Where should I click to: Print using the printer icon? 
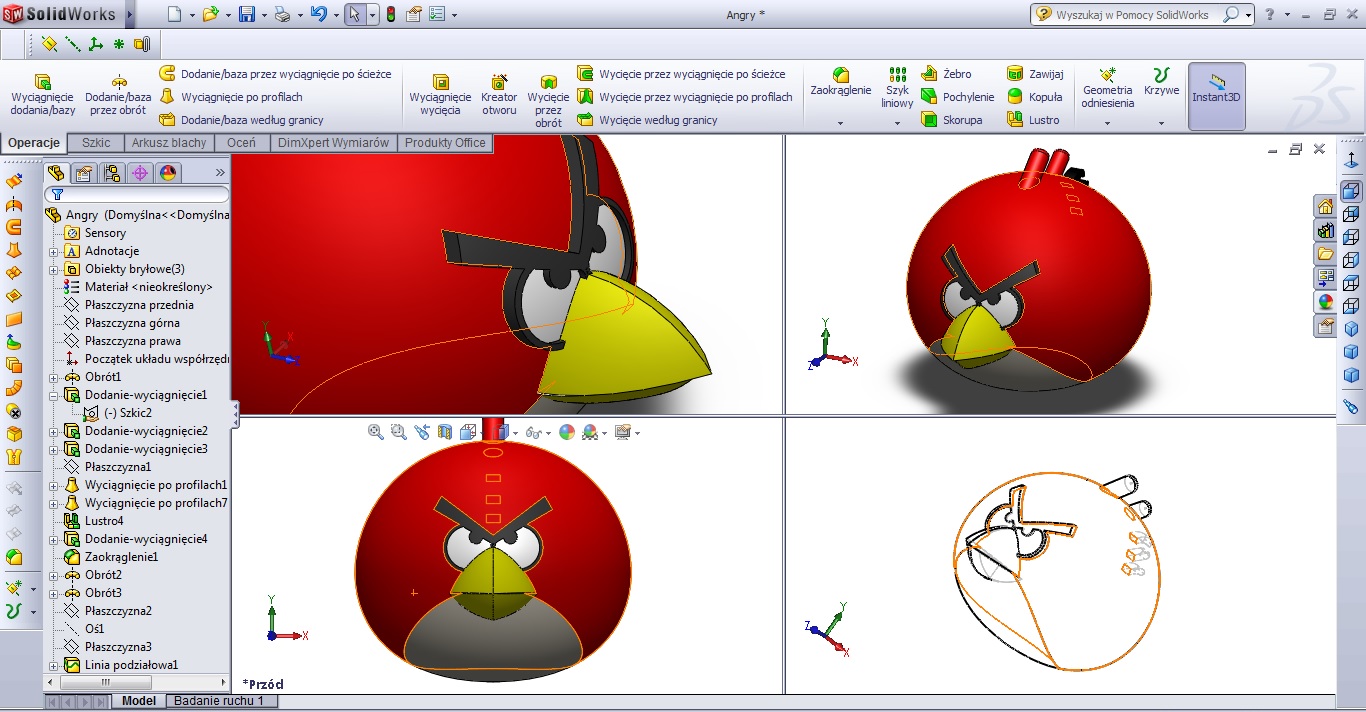click(x=282, y=14)
